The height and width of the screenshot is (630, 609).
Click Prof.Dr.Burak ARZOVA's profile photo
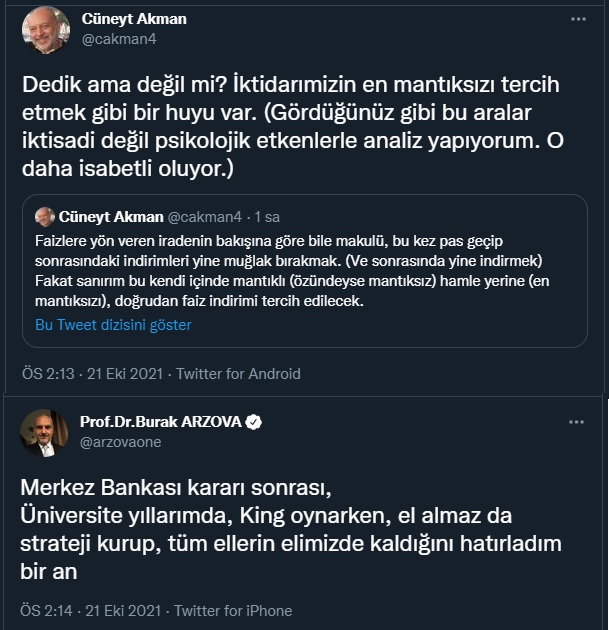pos(45,432)
